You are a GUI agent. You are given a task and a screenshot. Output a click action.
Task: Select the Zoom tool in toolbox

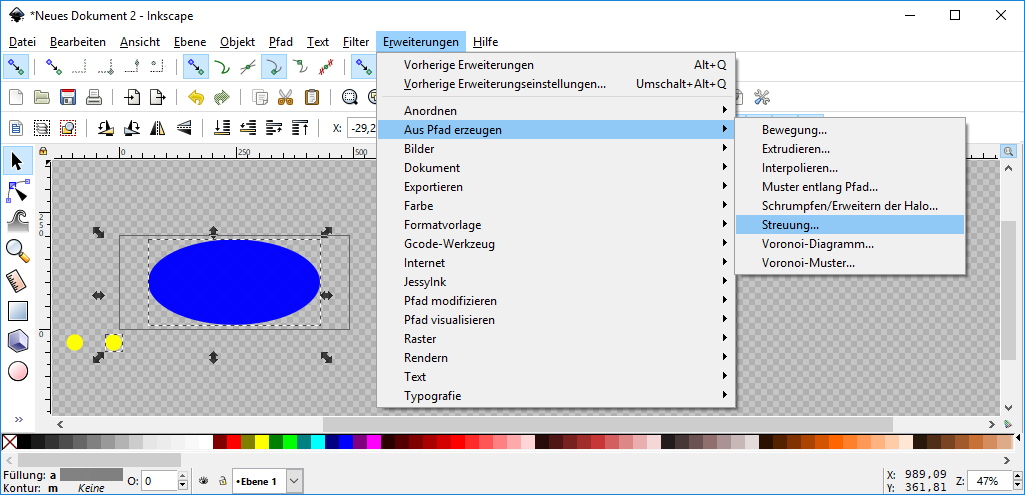pos(17,250)
